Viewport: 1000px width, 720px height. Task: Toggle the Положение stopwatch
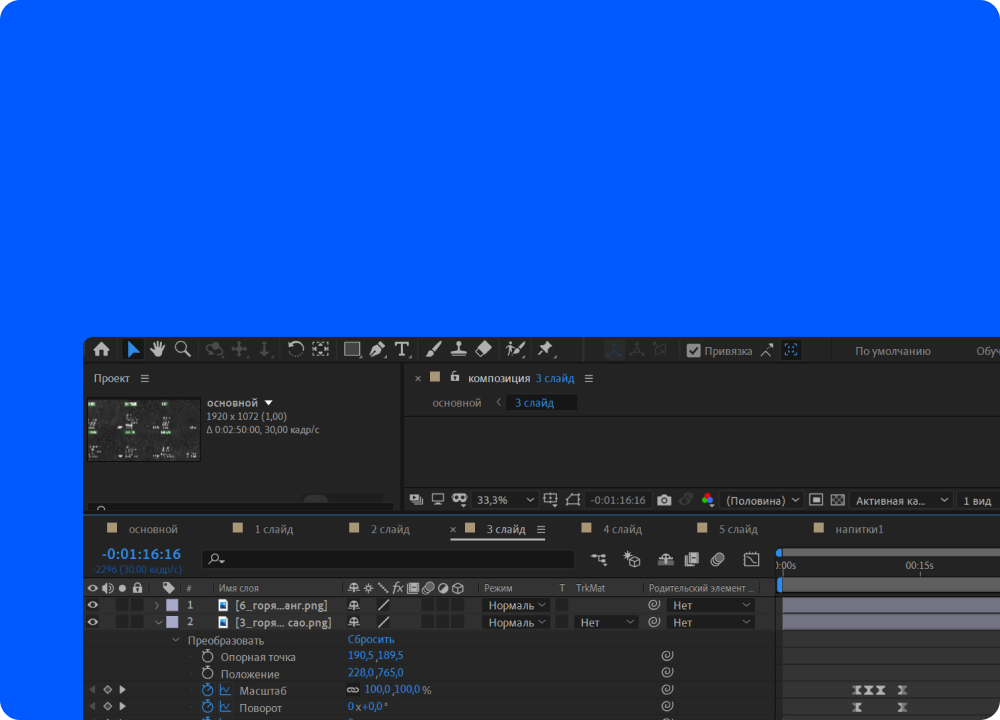click(x=207, y=673)
